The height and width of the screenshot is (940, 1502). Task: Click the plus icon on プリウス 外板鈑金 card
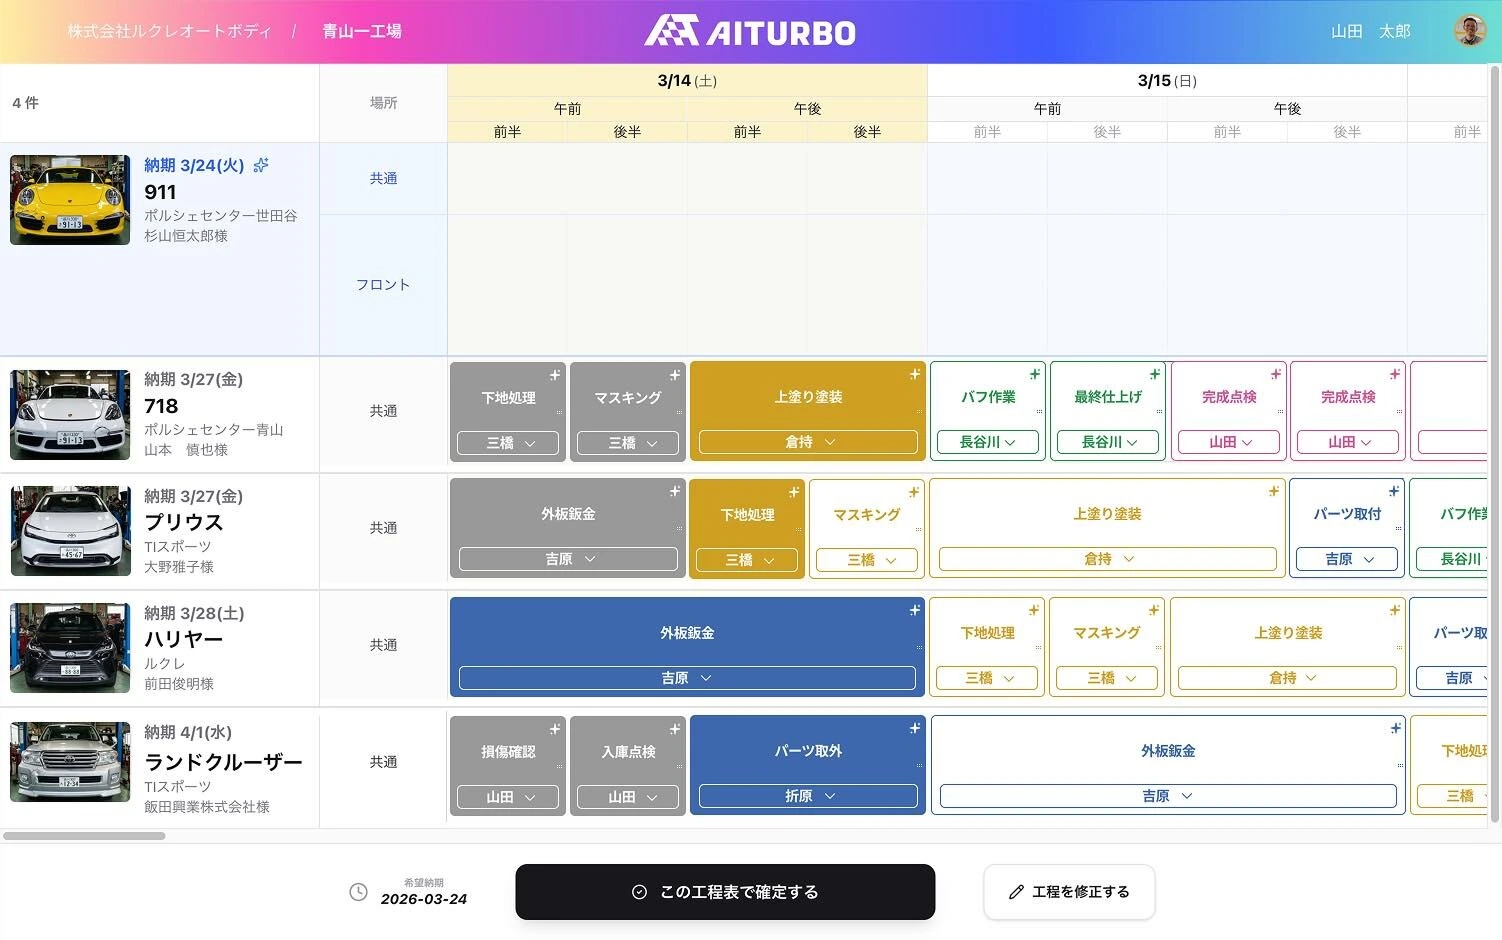pyautogui.click(x=675, y=491)
